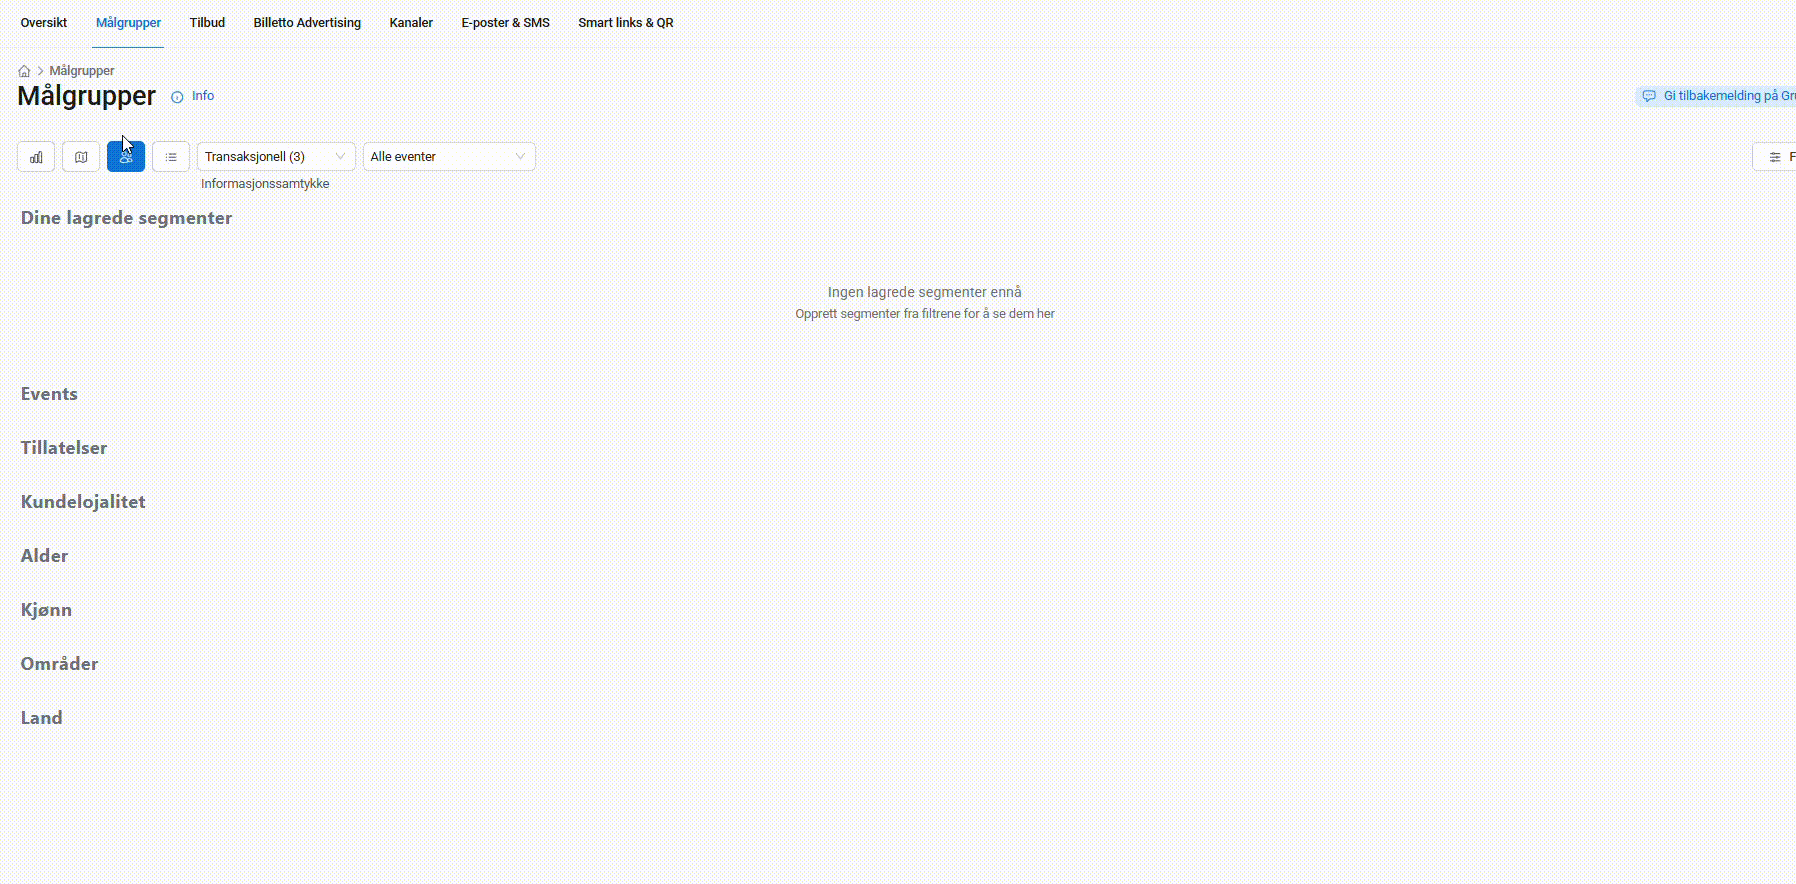Image resolution: width=1796 pixels, height=884 pixels.
Task: Select the audience segments view icon
Action: [x=126, y=157]
